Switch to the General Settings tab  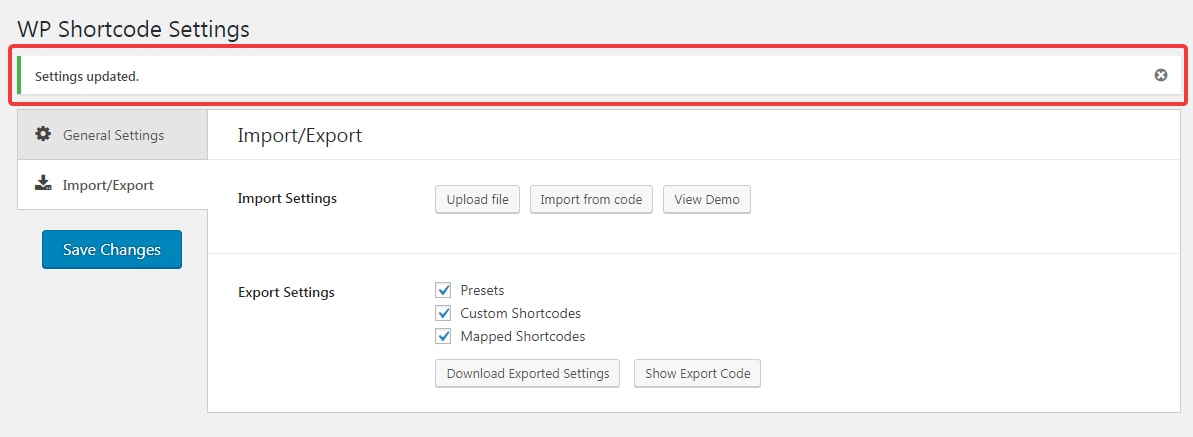[113, 135]
